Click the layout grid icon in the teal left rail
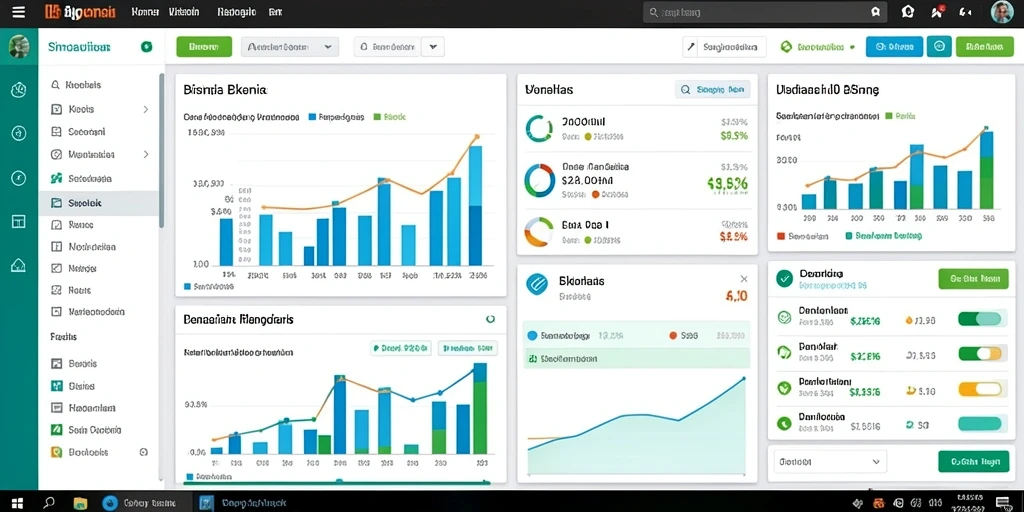 tap(19, 221)
